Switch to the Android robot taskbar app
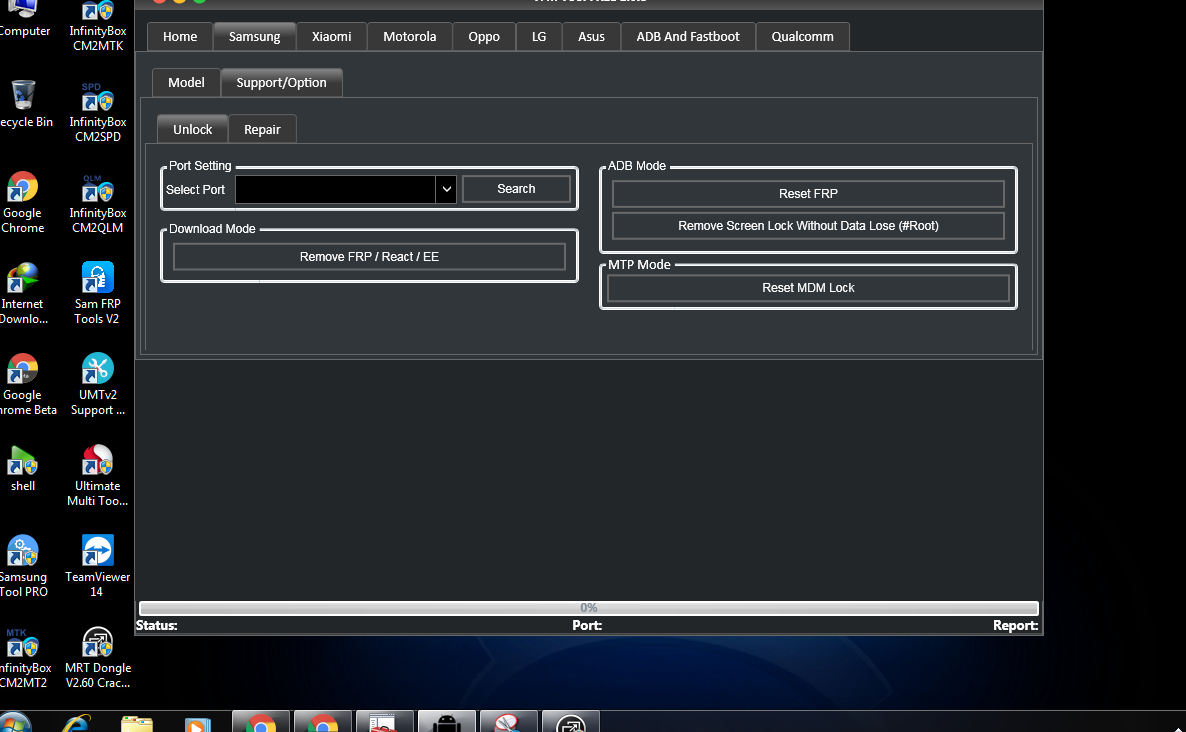Screen dimensions: 1186x732 tap(447, 721)
